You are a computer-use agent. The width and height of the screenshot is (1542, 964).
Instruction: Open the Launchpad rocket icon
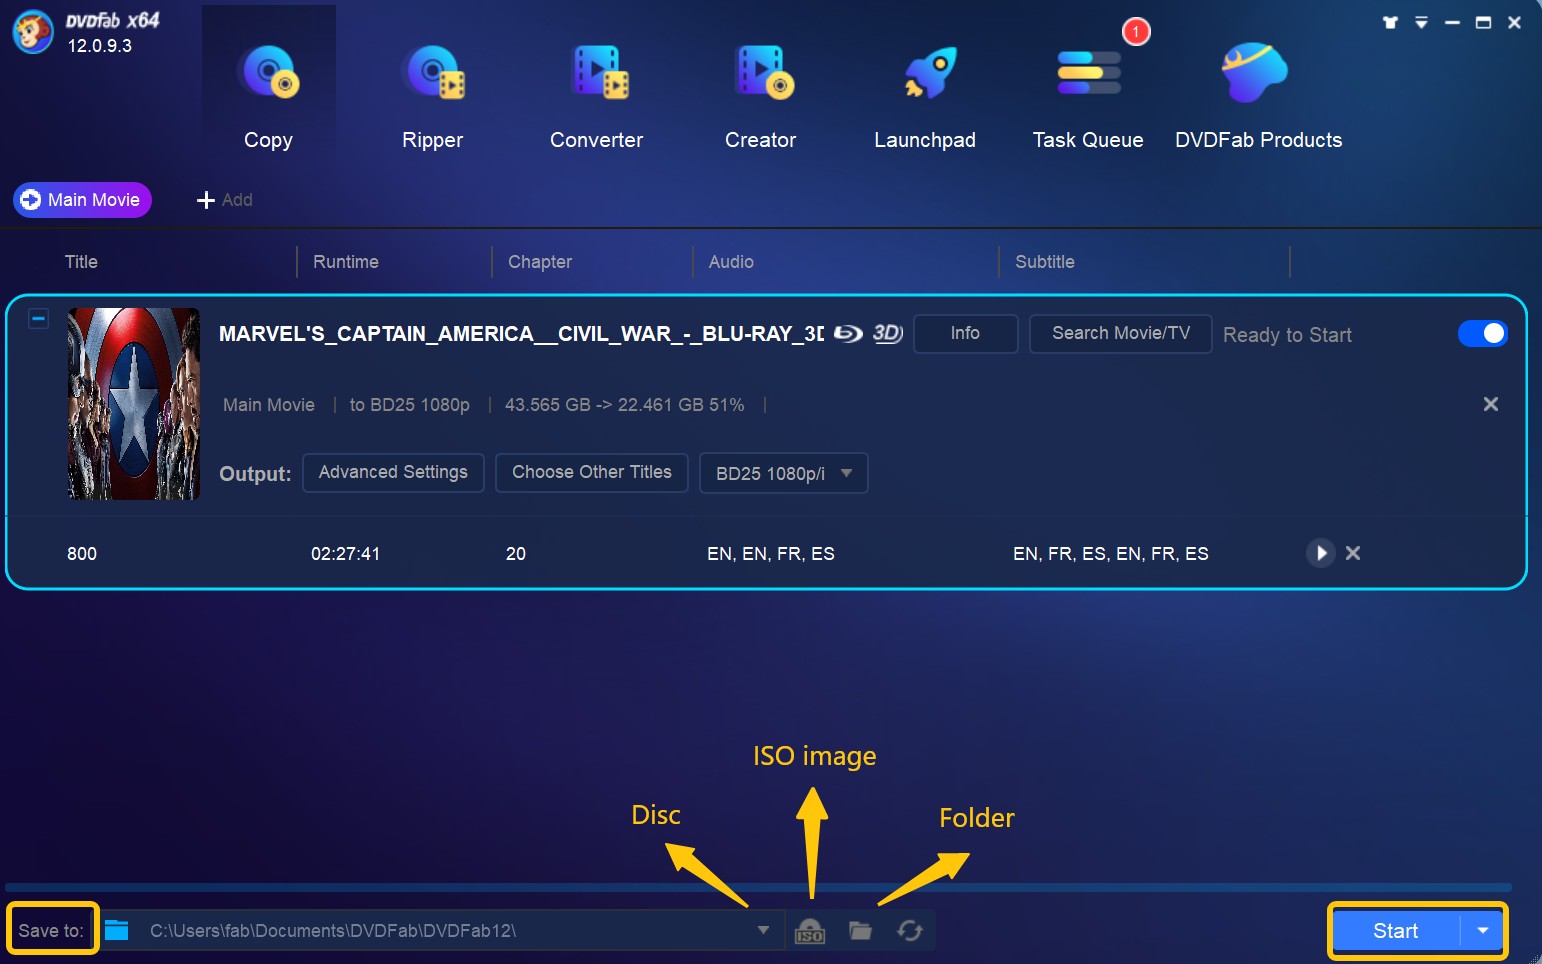(928, 74)
